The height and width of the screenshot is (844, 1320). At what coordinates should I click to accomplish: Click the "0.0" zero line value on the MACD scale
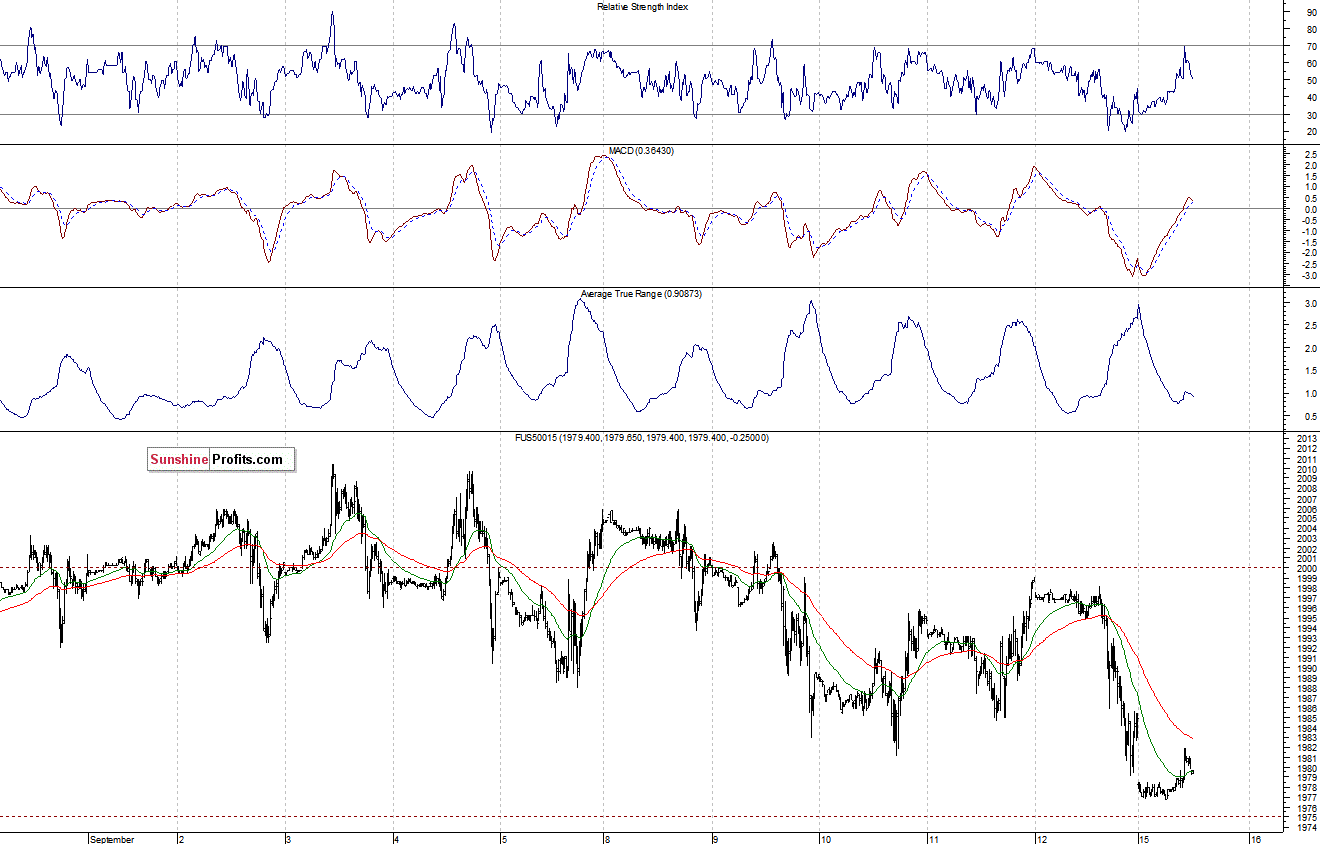click(1310, 209)
